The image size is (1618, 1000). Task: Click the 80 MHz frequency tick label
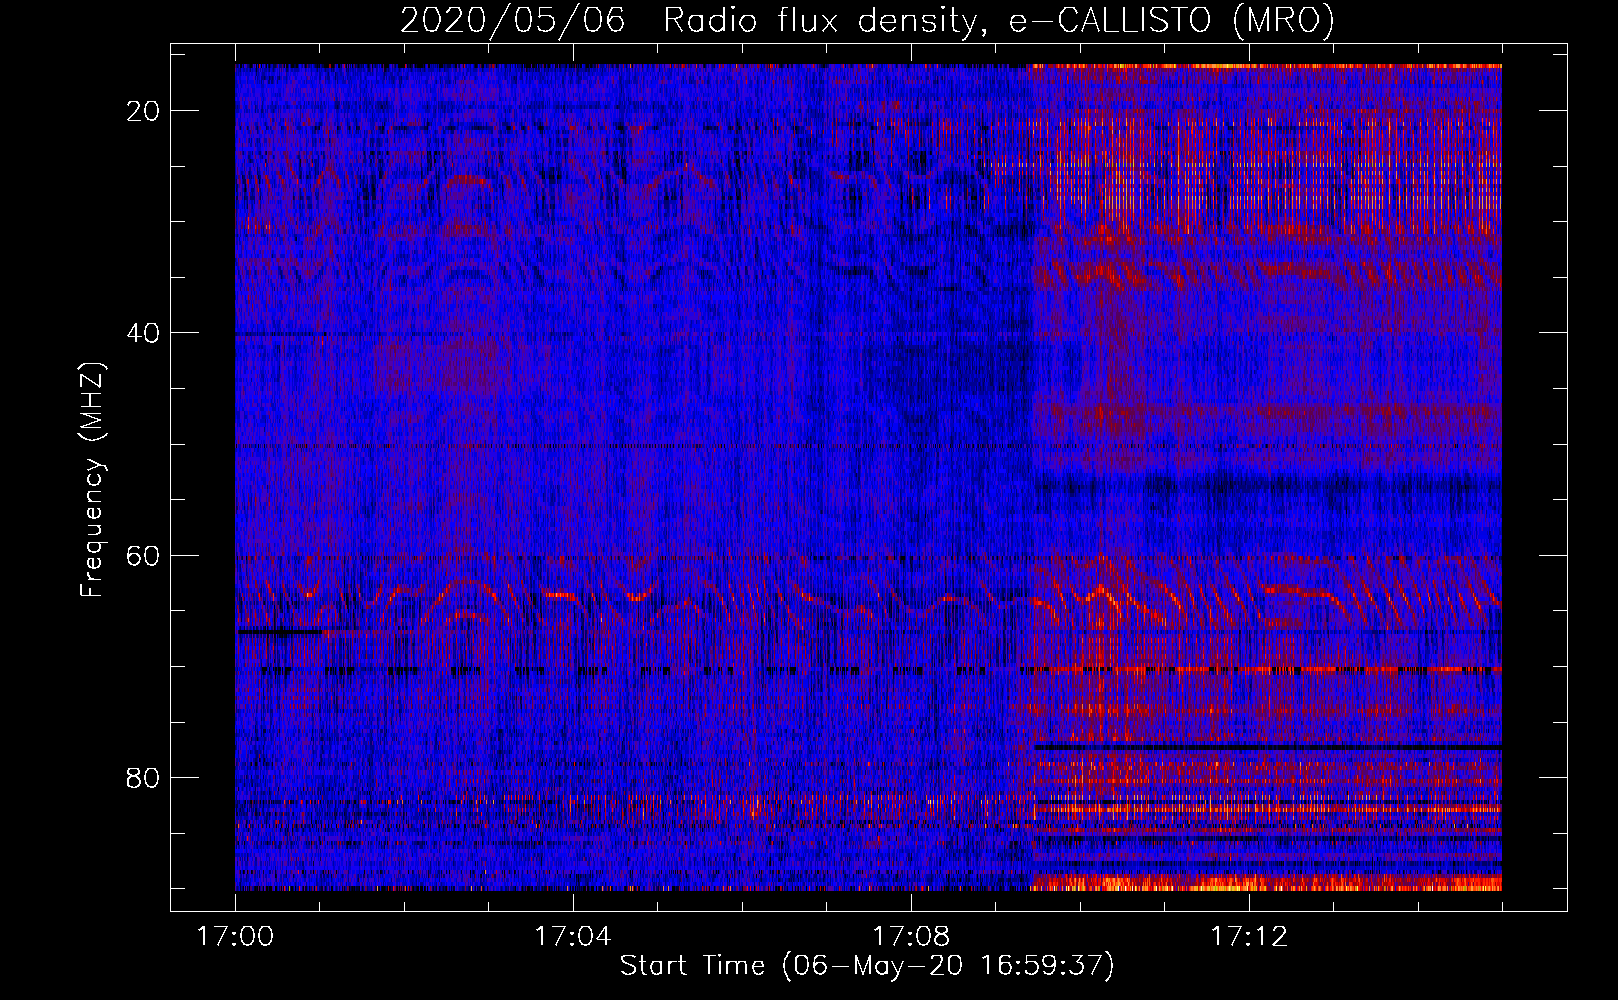pos(144,777)
